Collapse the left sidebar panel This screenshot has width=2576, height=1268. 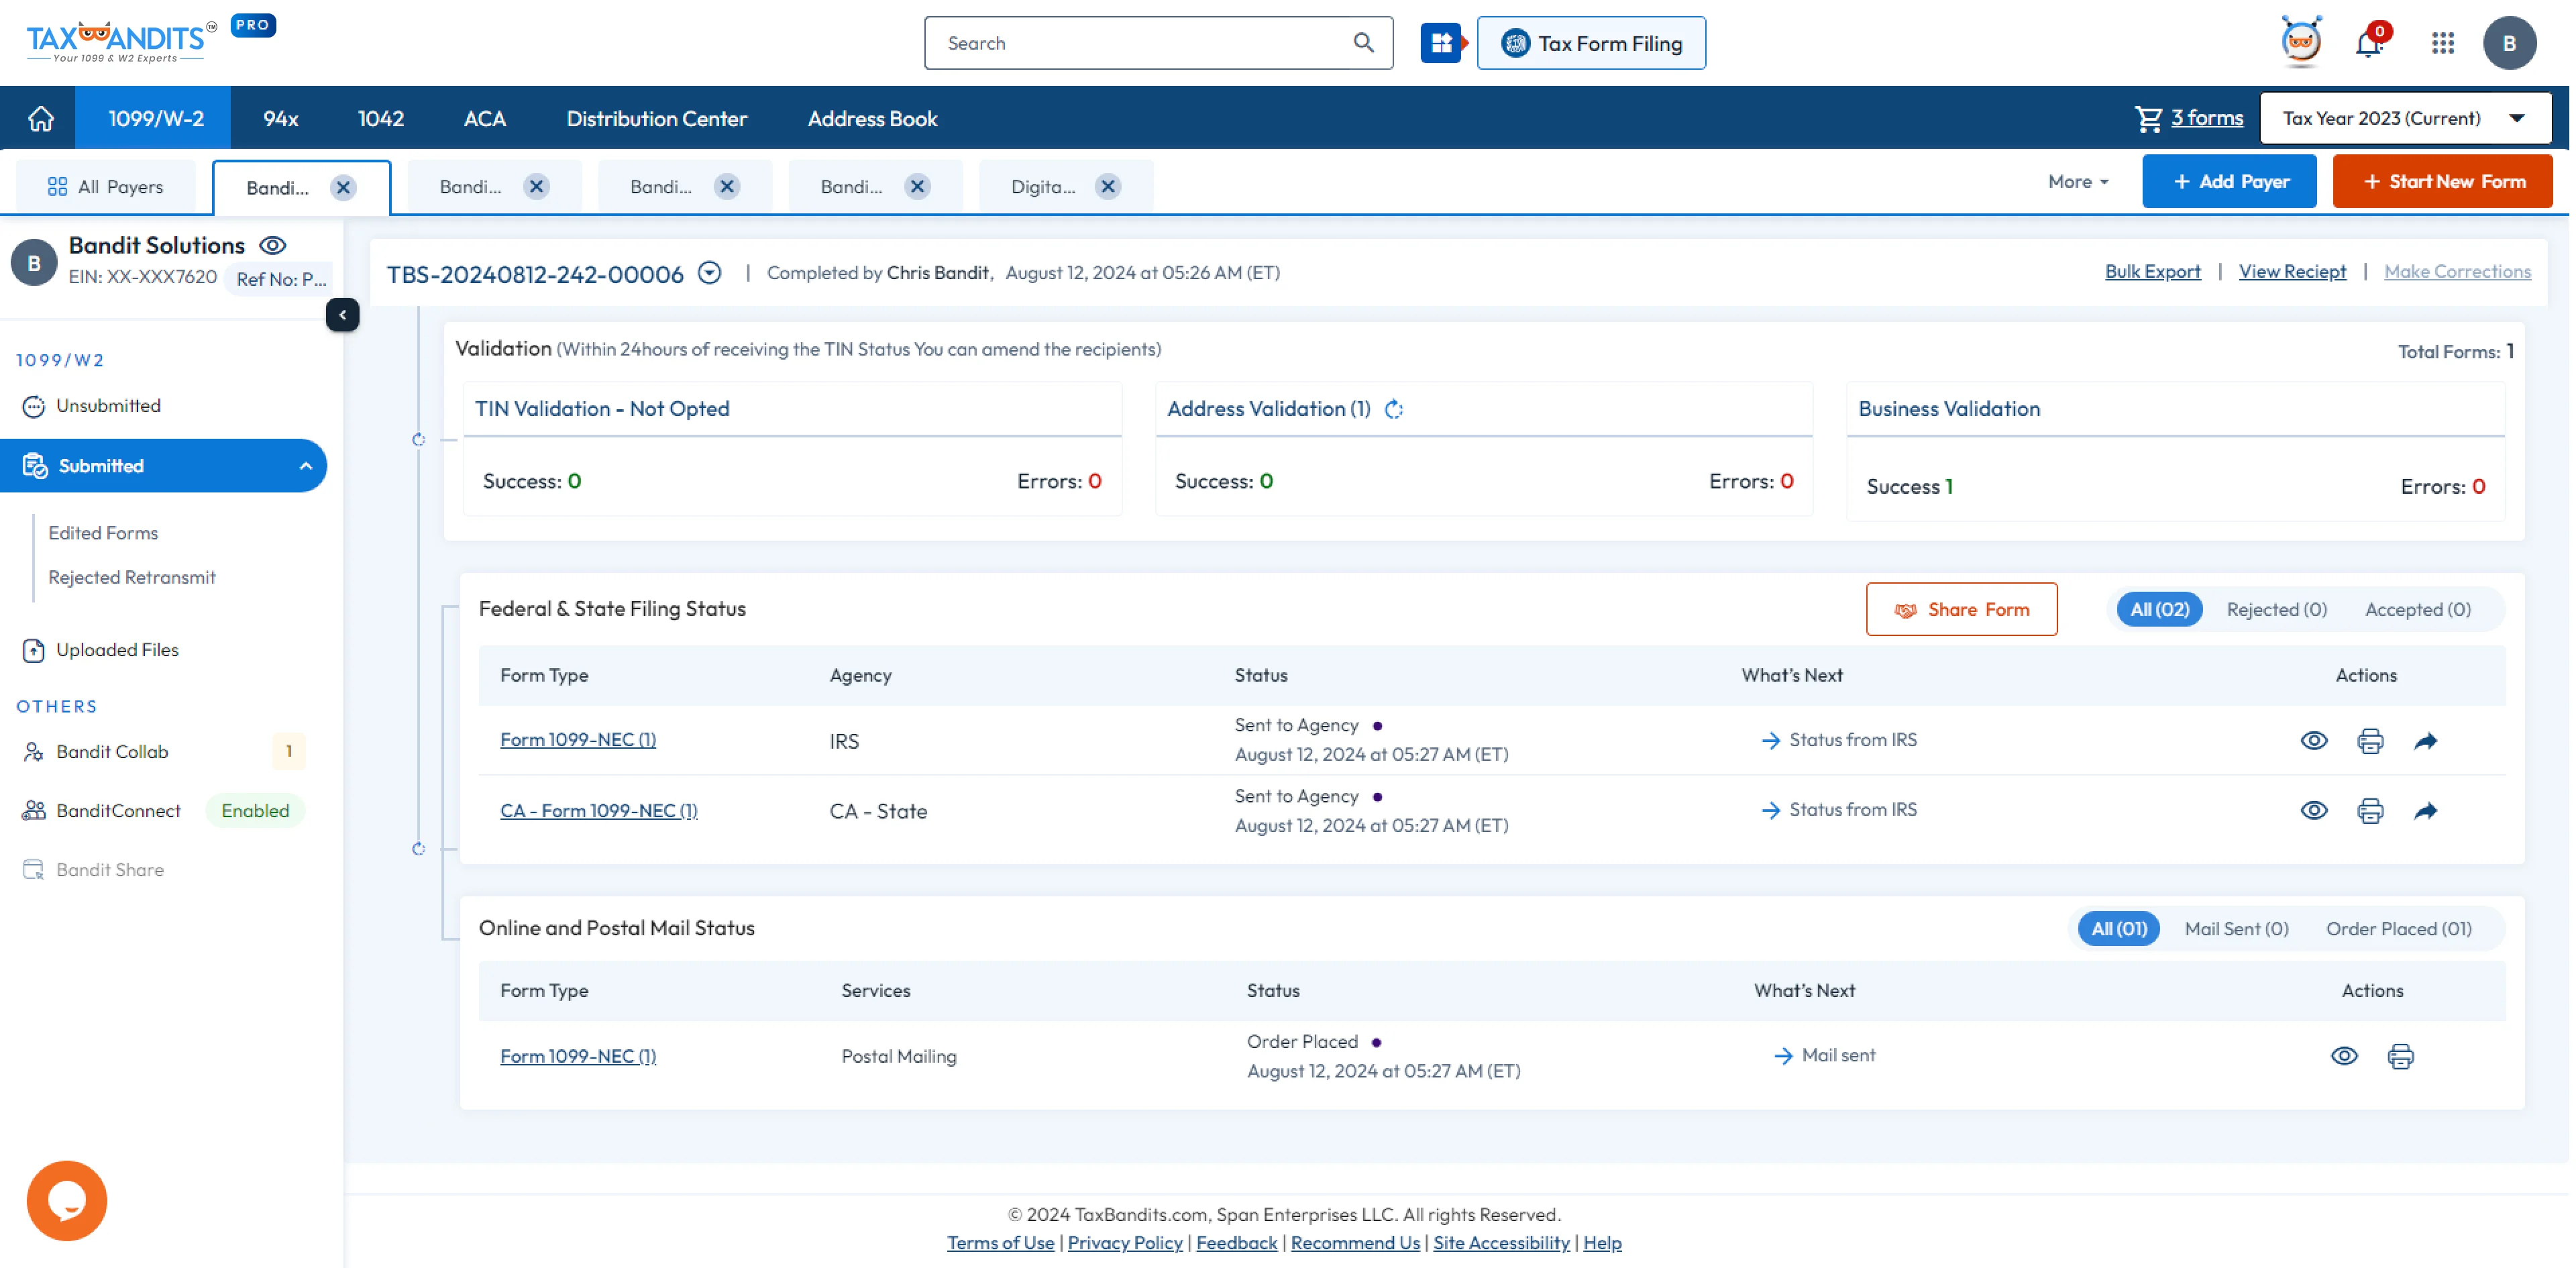[x=342, y=315]
